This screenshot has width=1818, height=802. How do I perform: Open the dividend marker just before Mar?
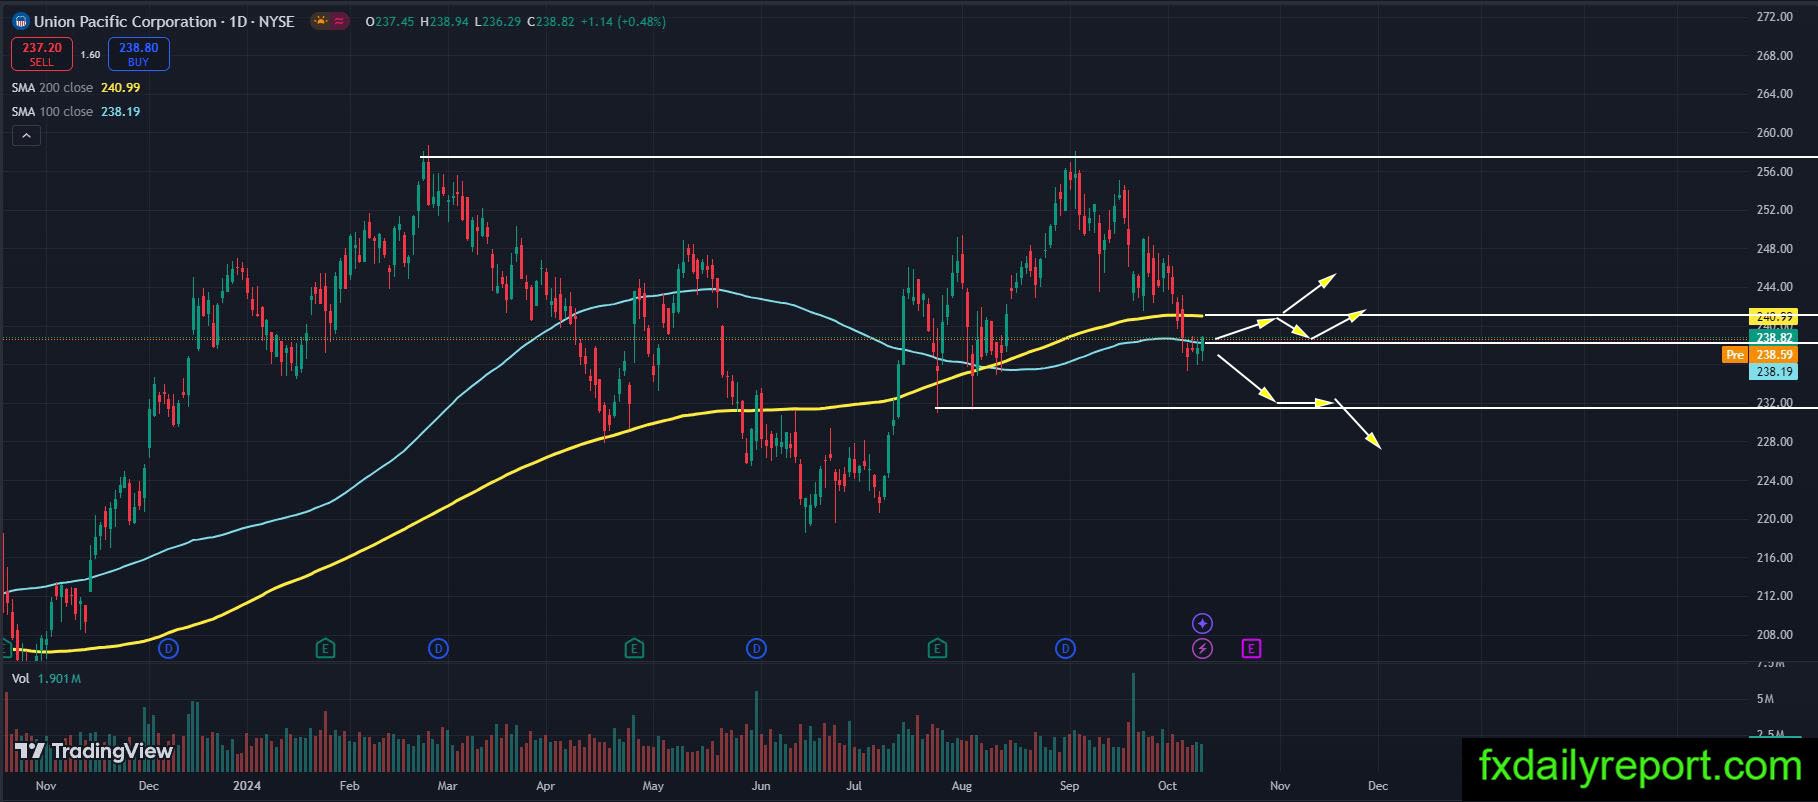438,649
